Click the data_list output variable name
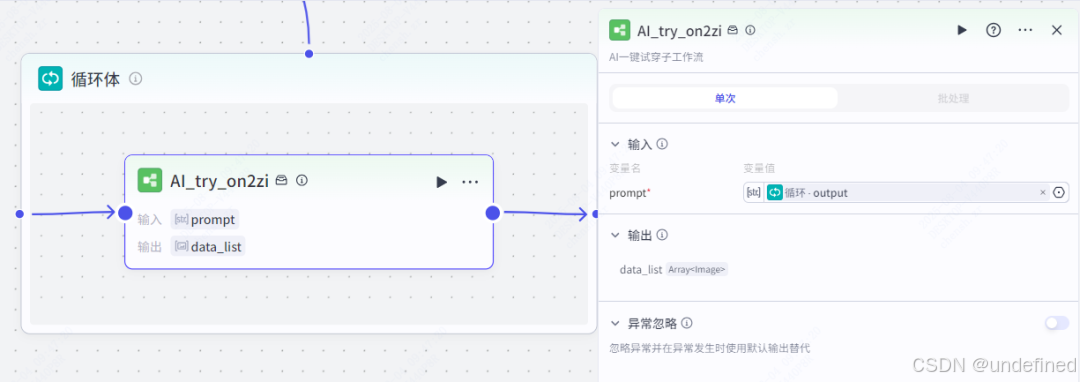 [641, 270]
